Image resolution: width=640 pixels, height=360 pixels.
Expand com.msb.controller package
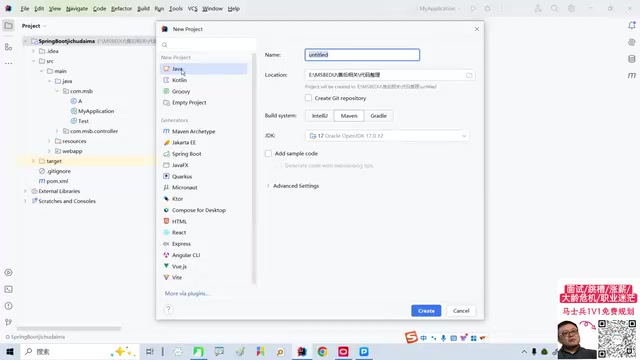tap(57, 131)
